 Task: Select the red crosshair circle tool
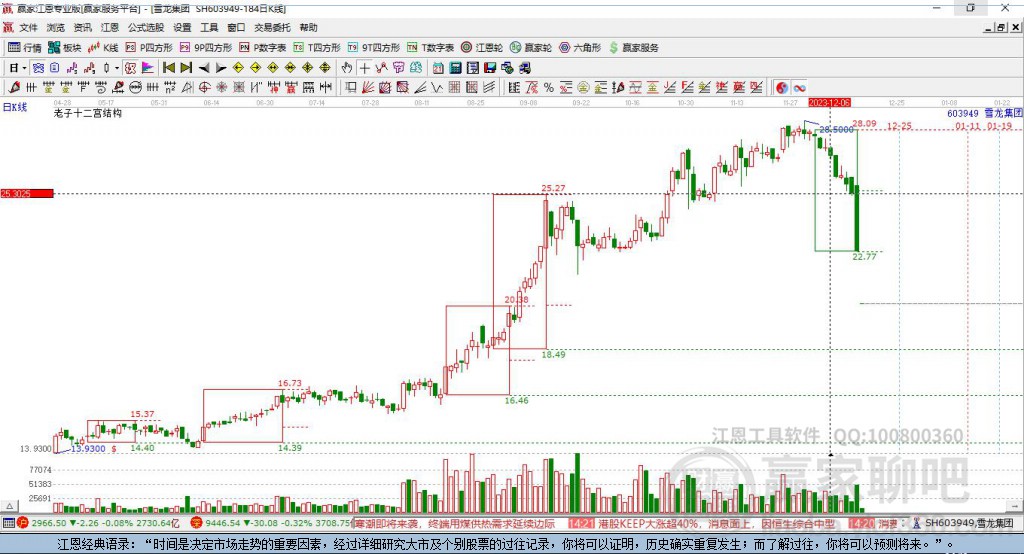click(204, 88)
